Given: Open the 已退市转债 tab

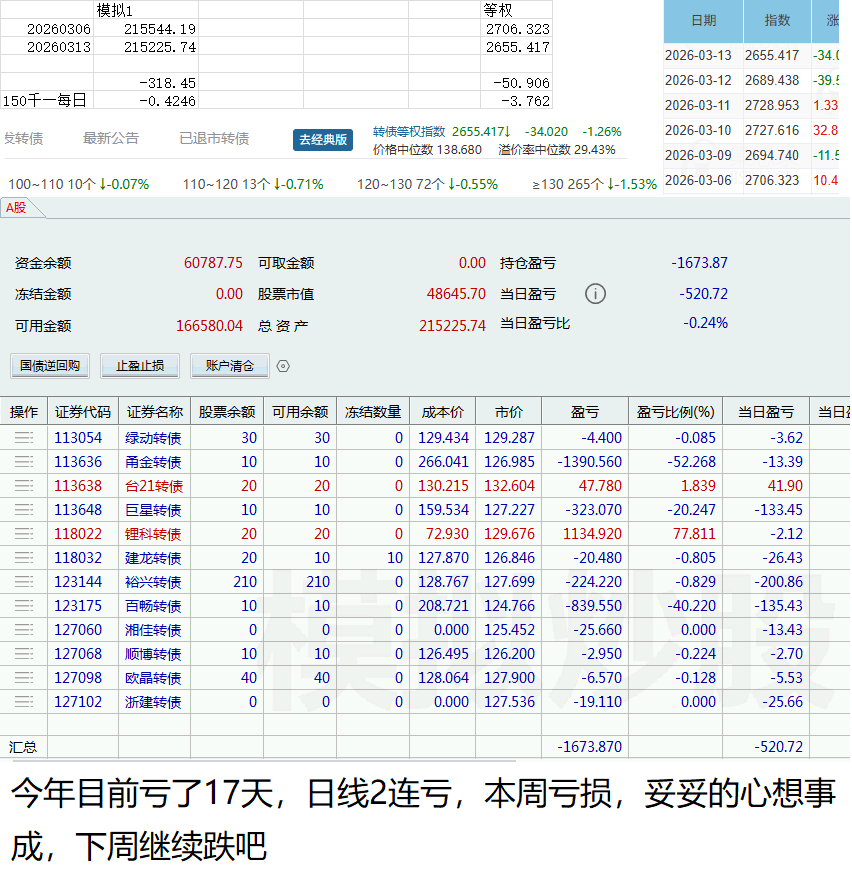Looking at the screenshot, I should [215, 138].
